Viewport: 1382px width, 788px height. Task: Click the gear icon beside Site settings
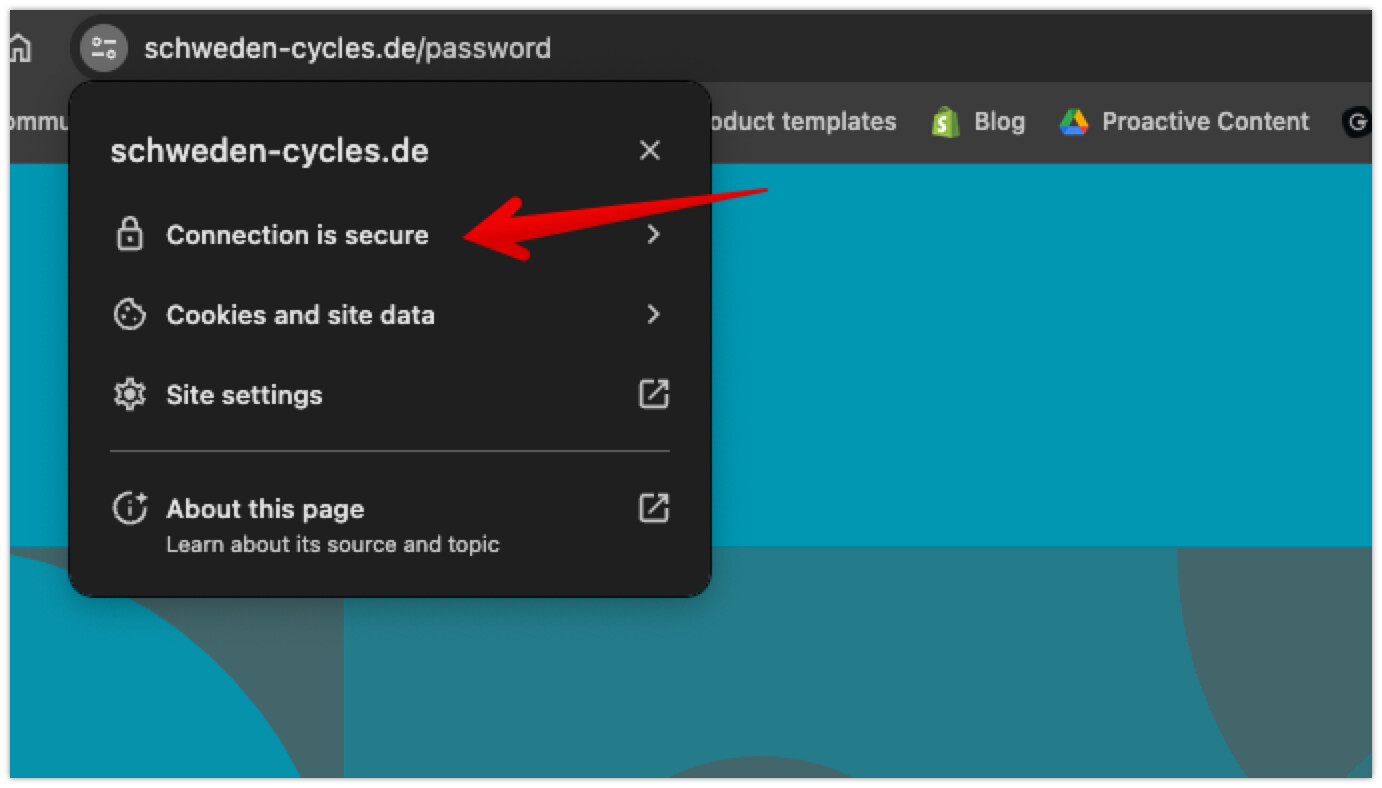pyautogui.click(x=129, y=395)
